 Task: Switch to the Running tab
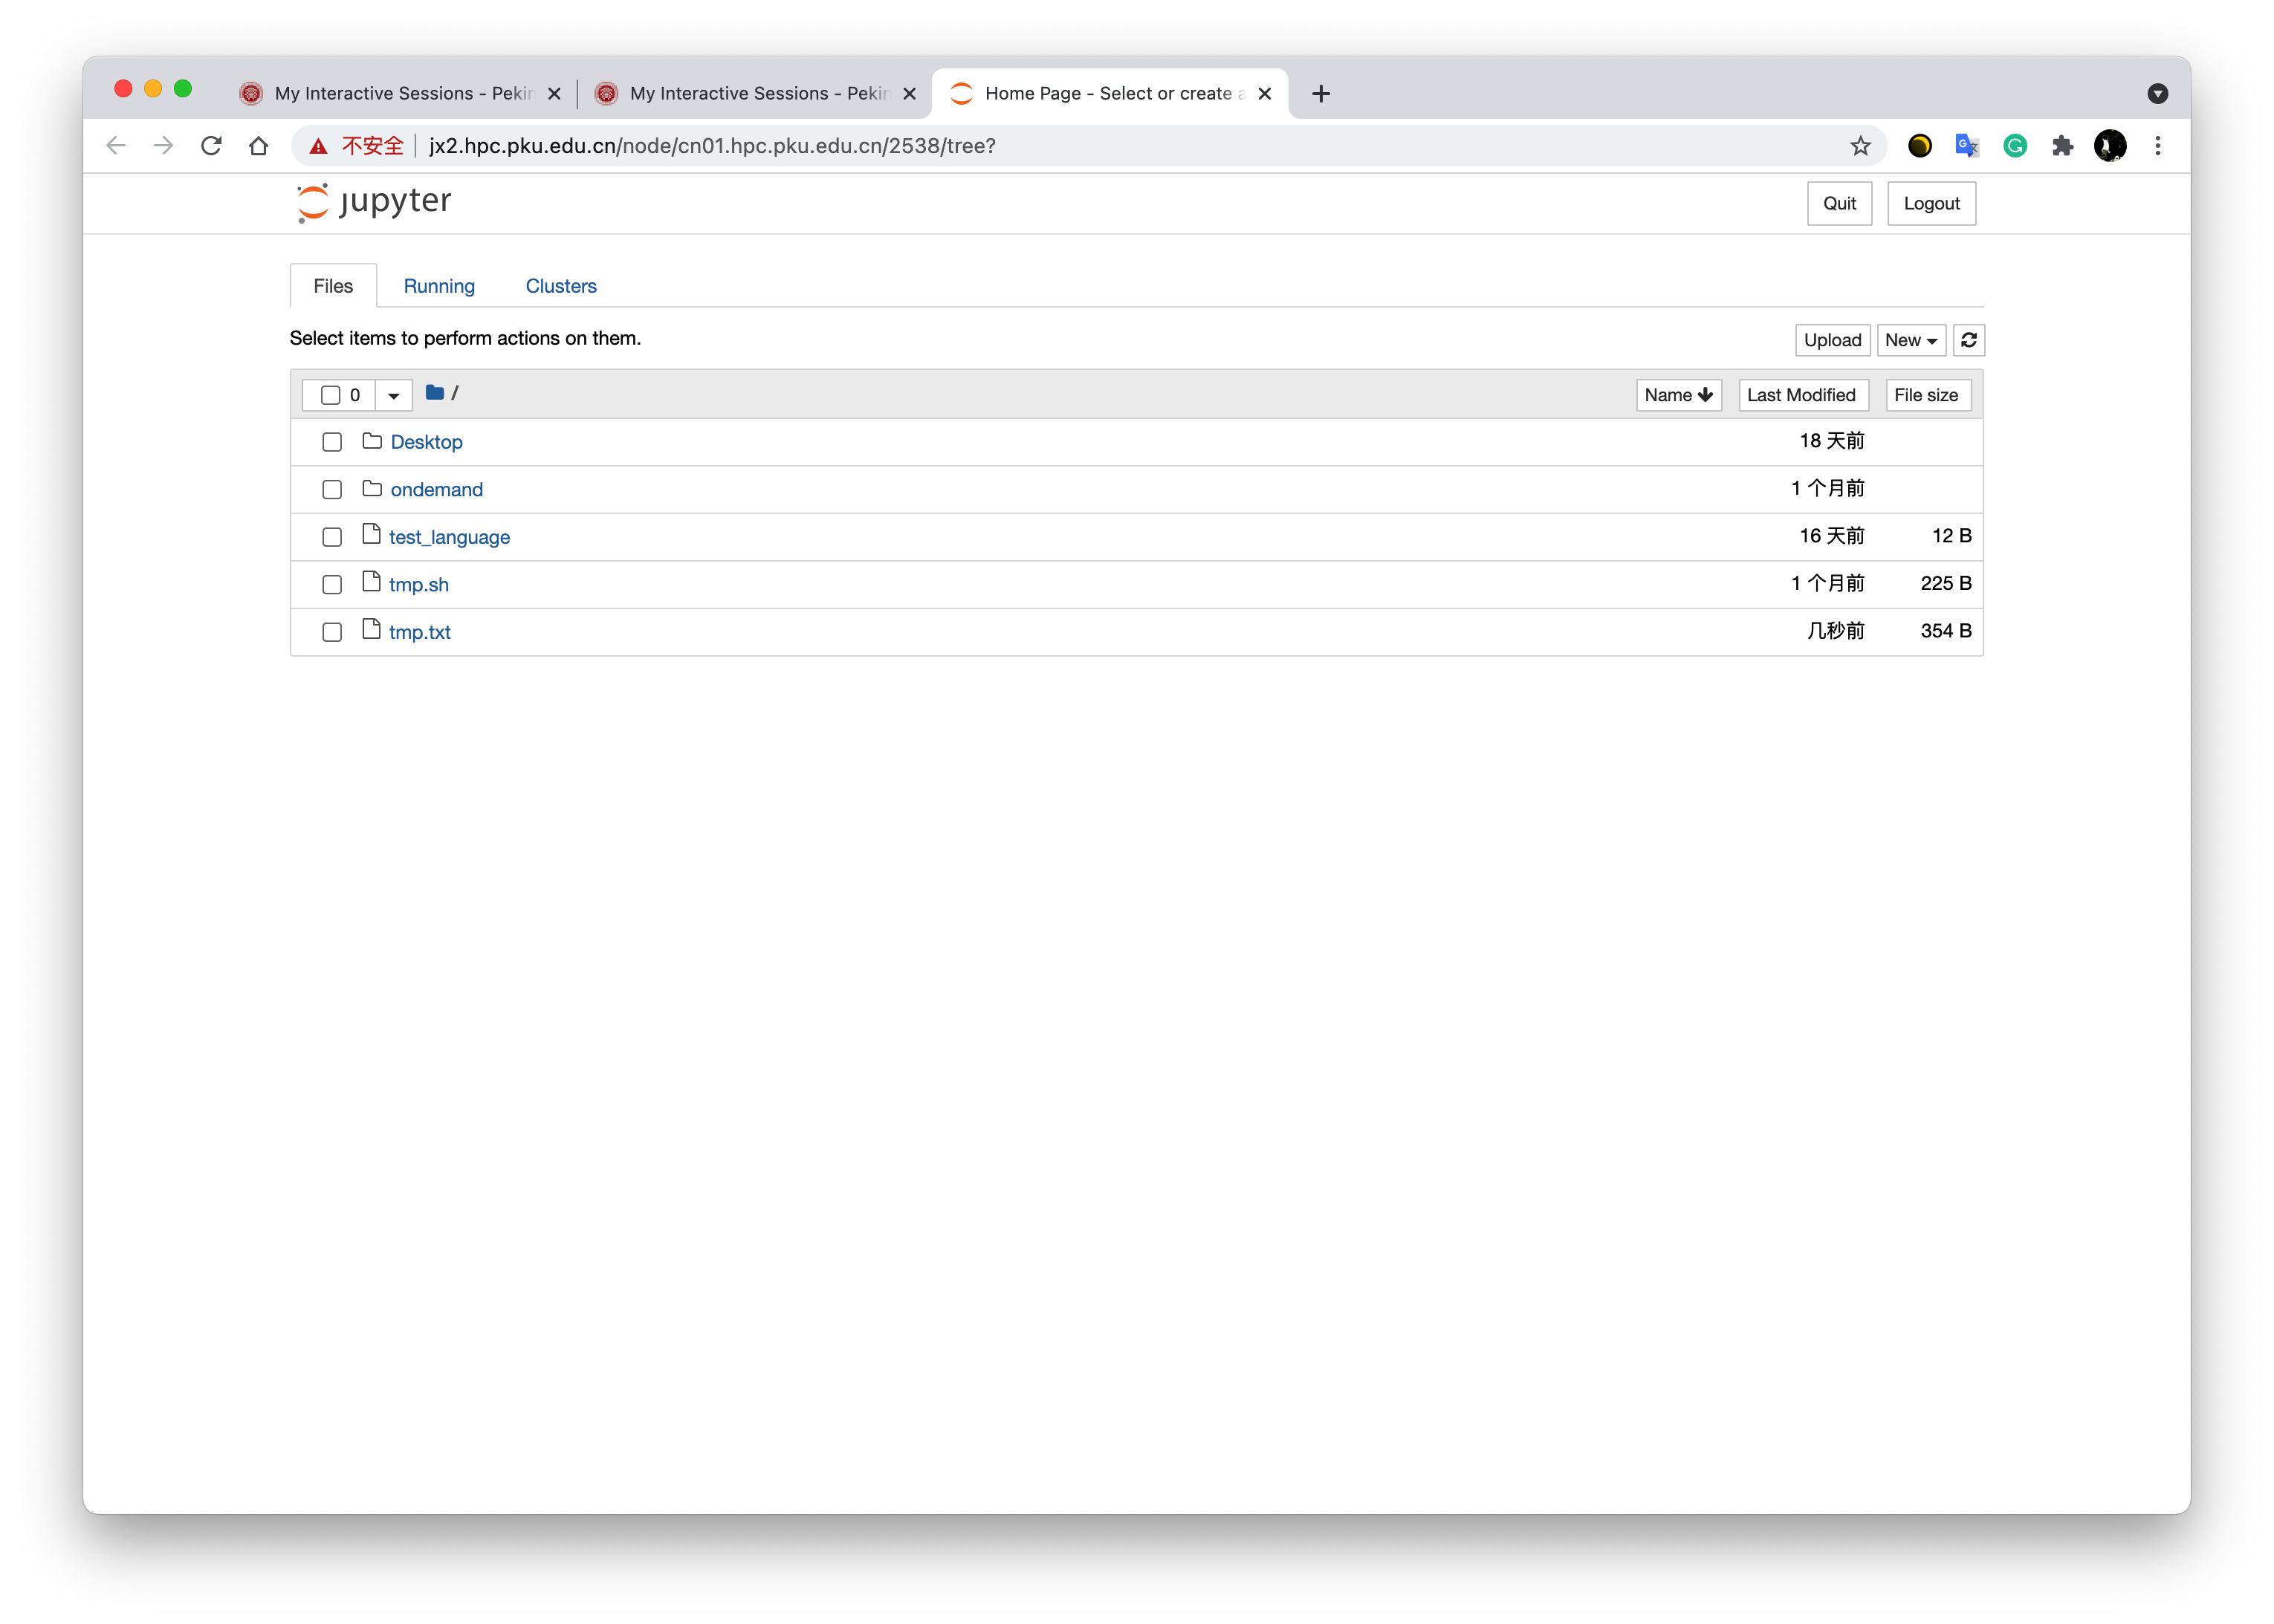tap(439, 286)
